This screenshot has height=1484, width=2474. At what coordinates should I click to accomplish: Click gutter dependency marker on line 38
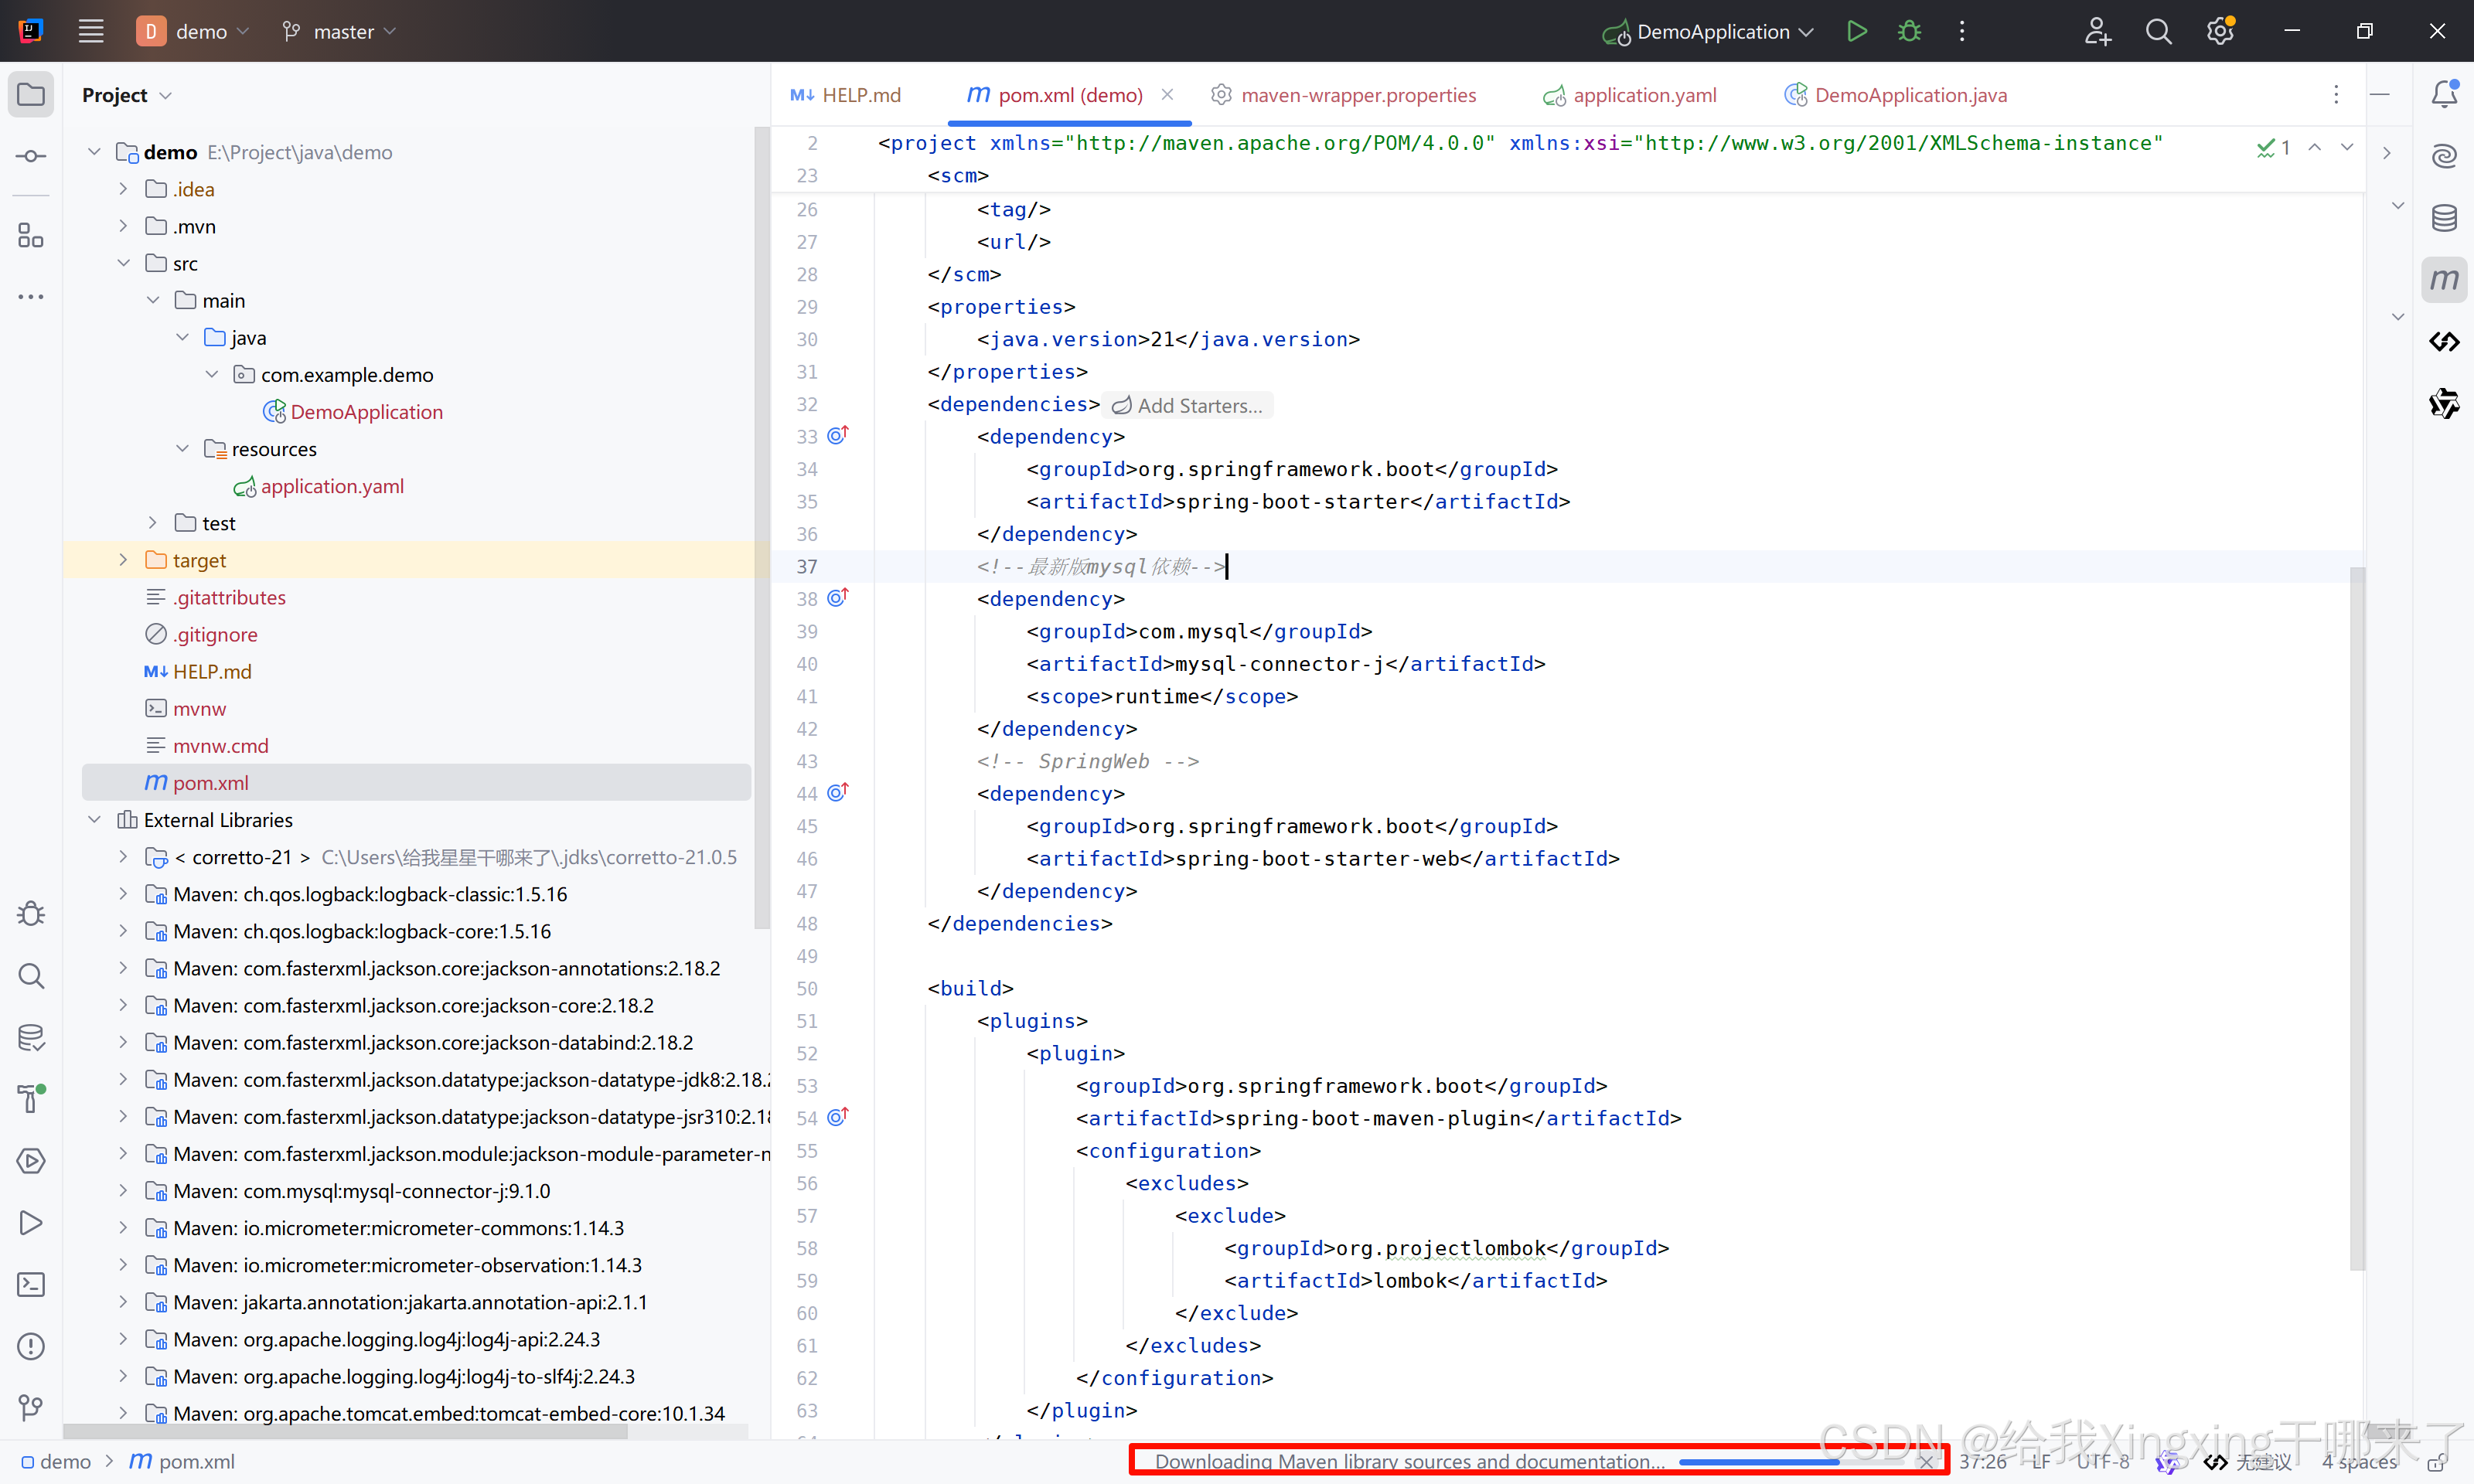838,598
